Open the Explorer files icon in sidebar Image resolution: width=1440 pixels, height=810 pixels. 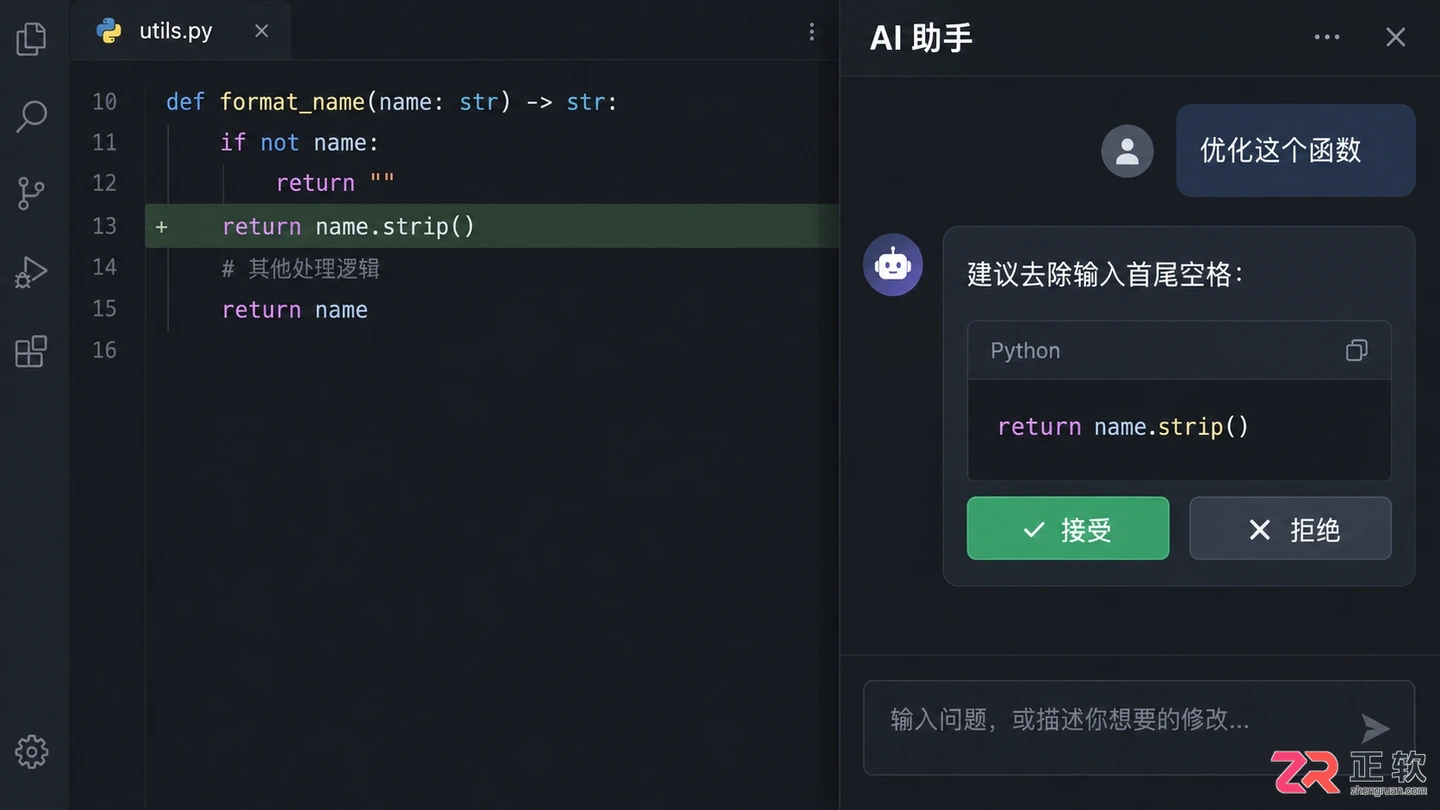tap(31, 39)
